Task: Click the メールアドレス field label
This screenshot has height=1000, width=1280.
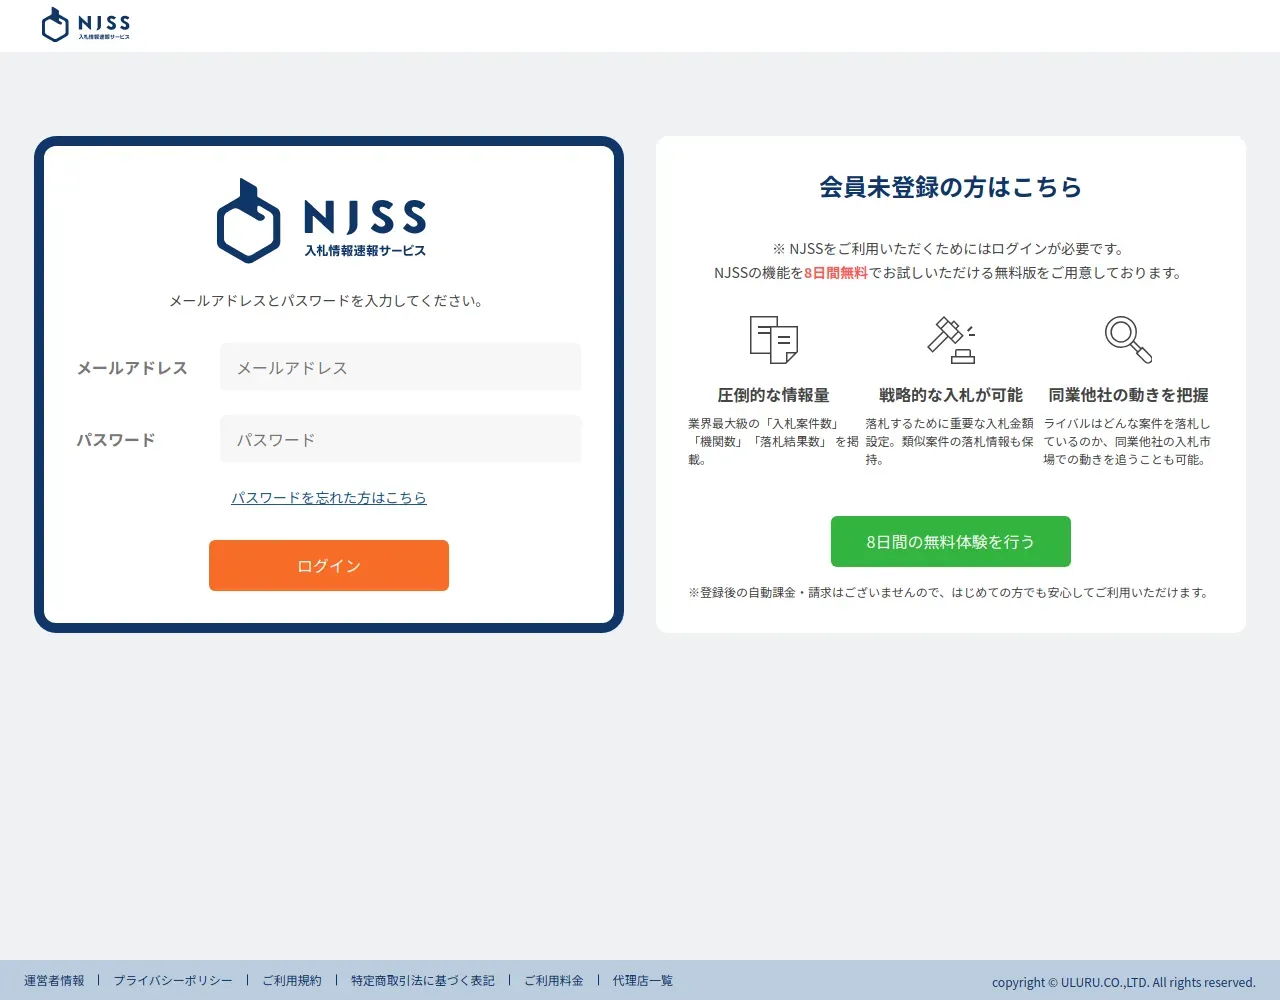Action: point(132,368)
